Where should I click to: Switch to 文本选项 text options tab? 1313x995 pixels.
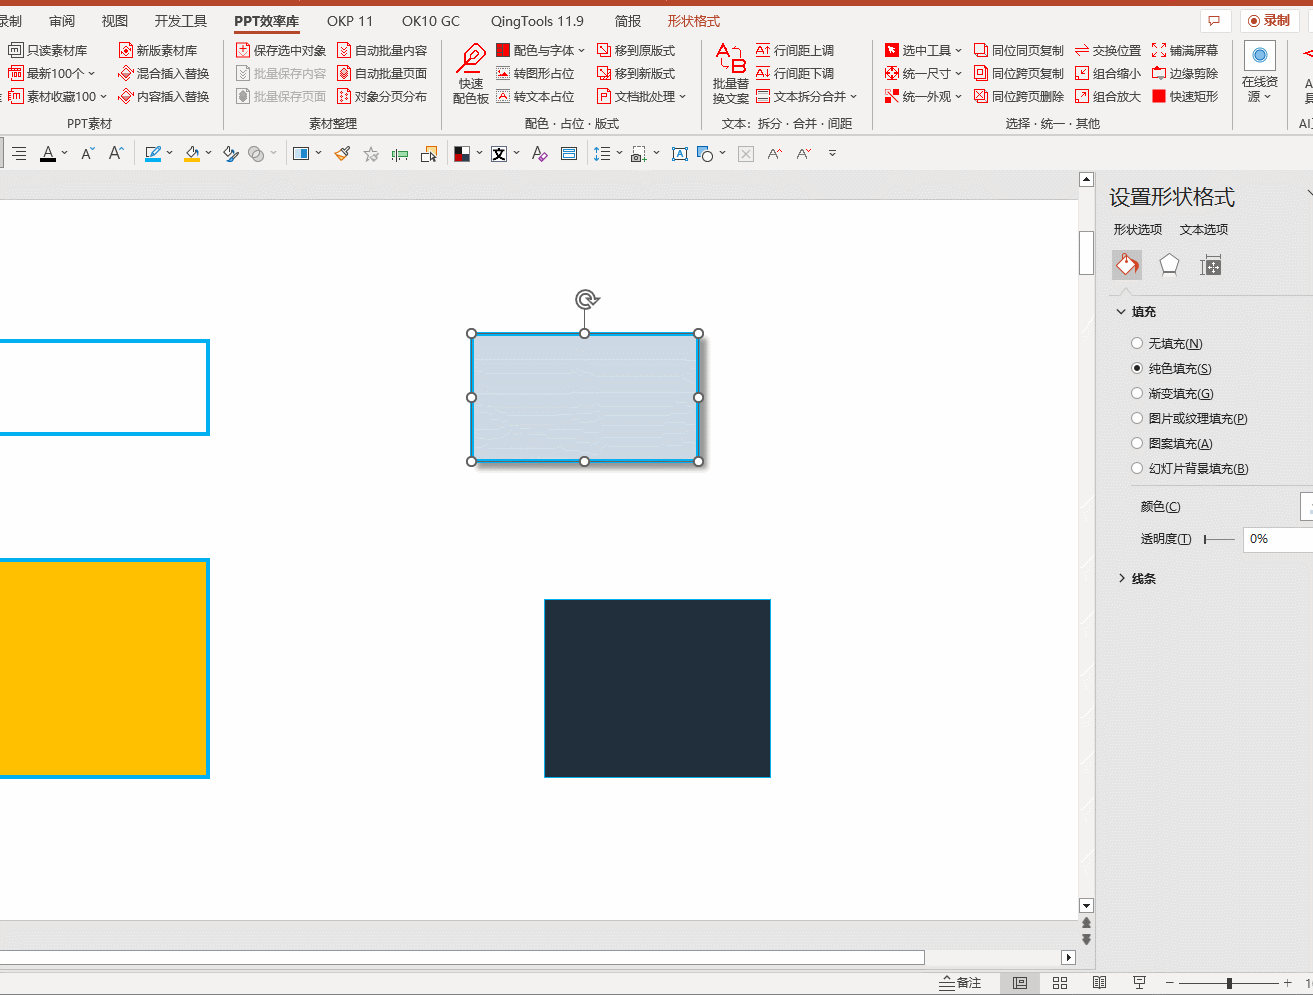point(1204,229)
